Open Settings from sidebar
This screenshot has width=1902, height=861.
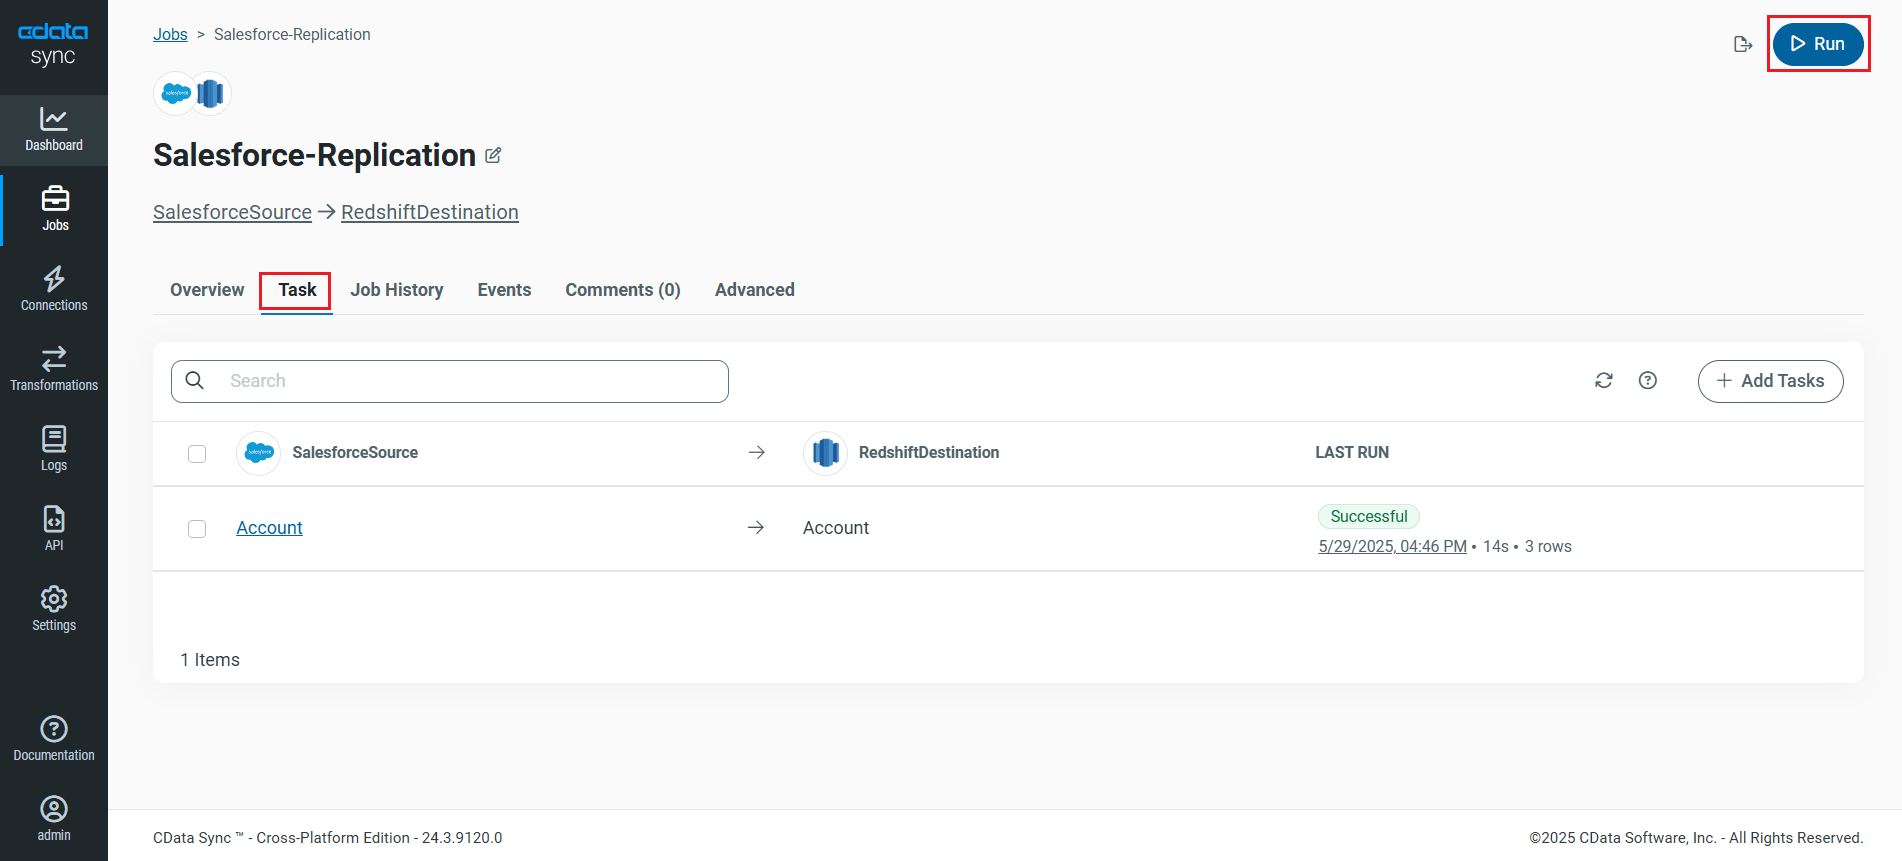point(54,609)
